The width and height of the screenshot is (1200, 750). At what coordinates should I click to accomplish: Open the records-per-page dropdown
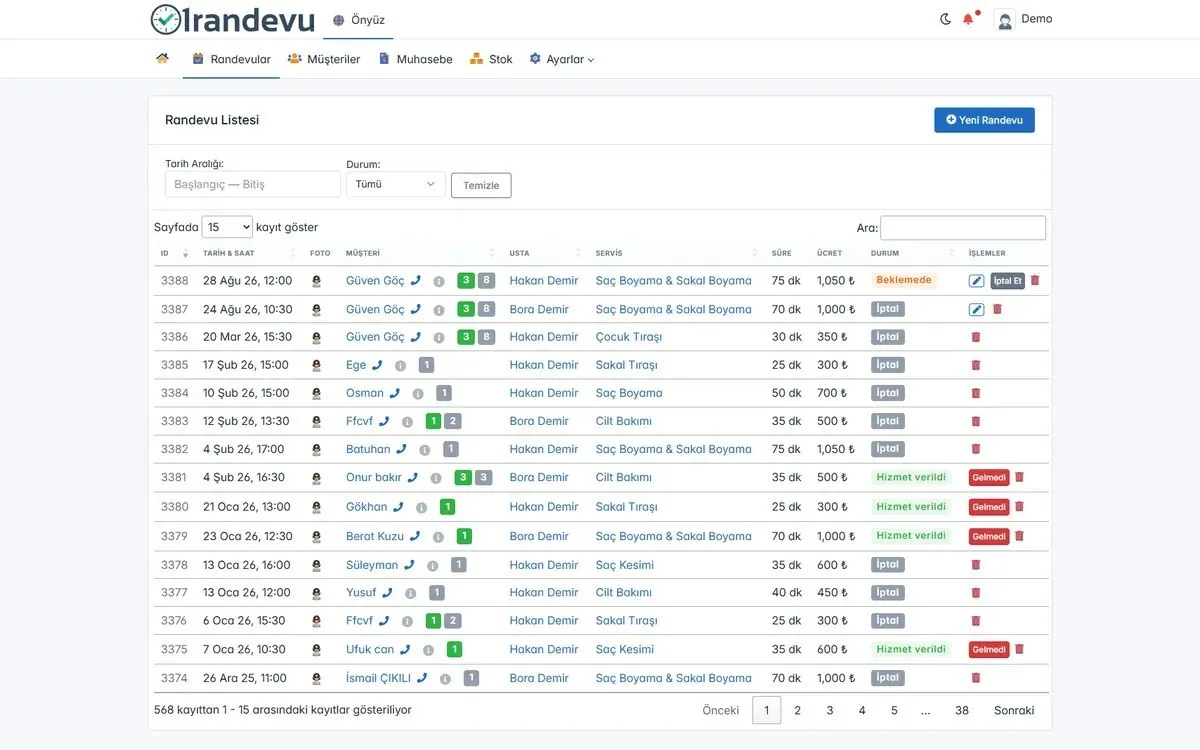(x=227, y=227)
